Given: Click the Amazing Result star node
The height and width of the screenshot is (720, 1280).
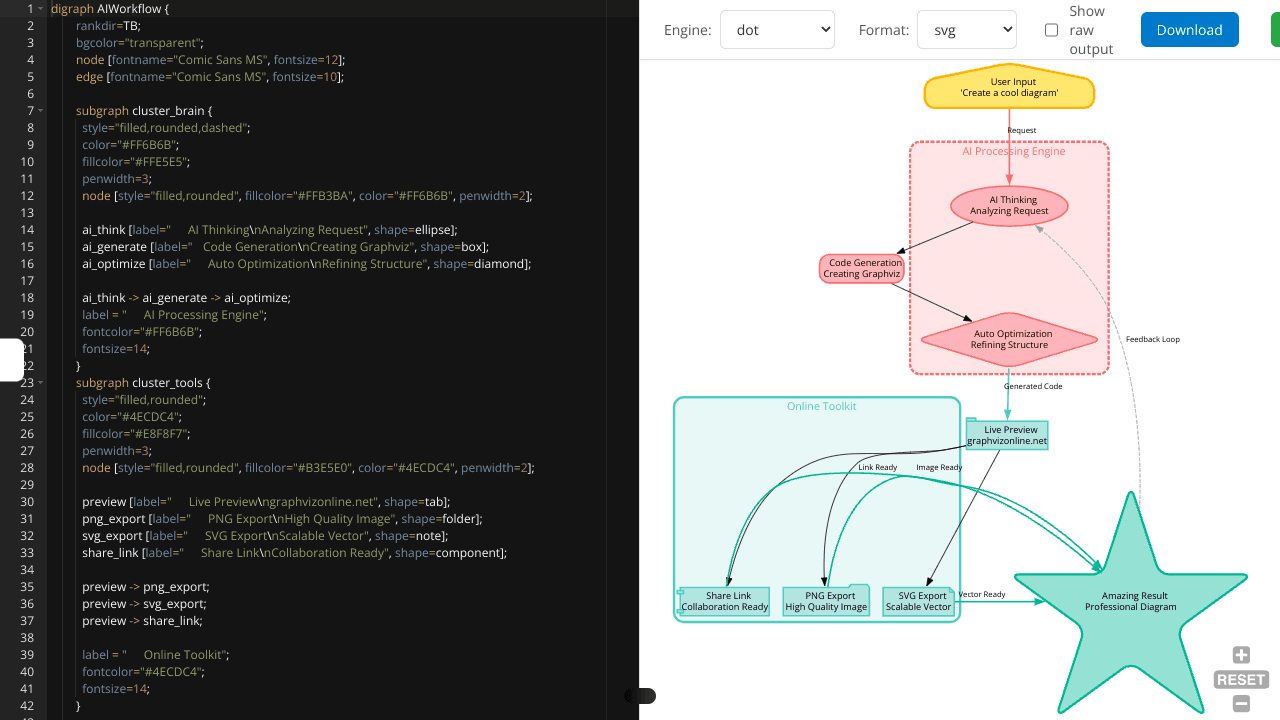Looking at the screenshot, I should [x=1131, y=601].
